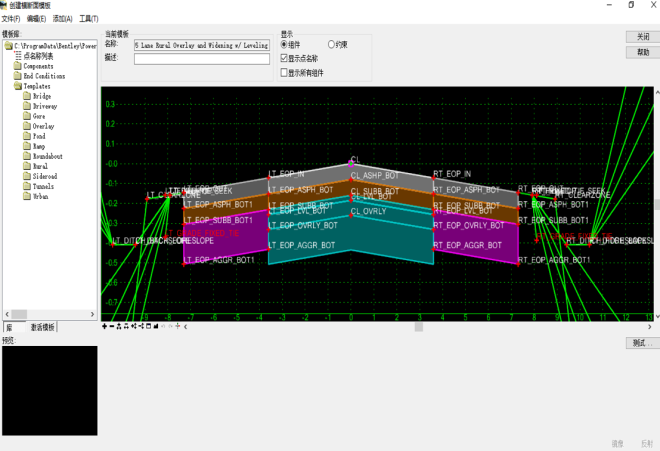
Task: Open the 点名称列表 list icon
Action: 17,56
